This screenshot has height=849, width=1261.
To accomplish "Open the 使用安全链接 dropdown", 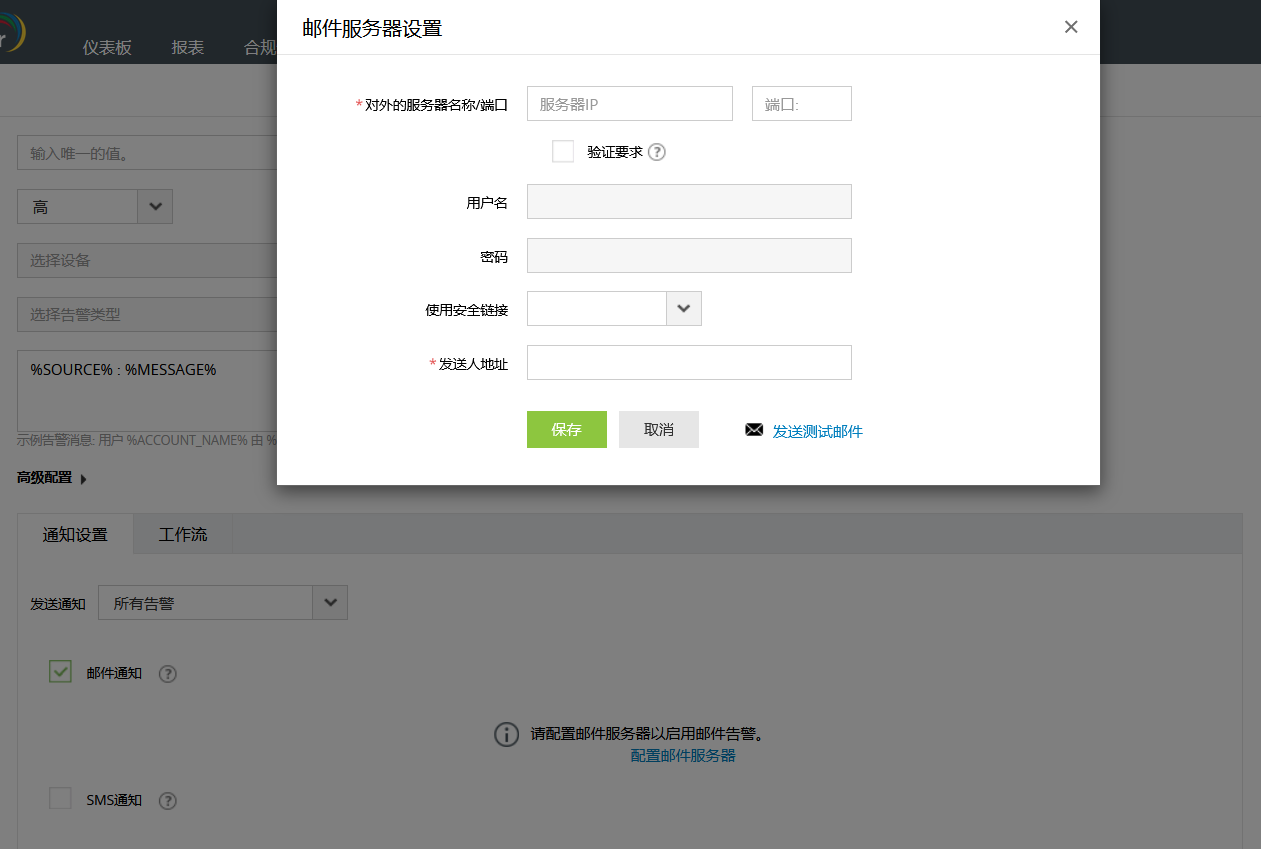I will (x=683, y=308).
